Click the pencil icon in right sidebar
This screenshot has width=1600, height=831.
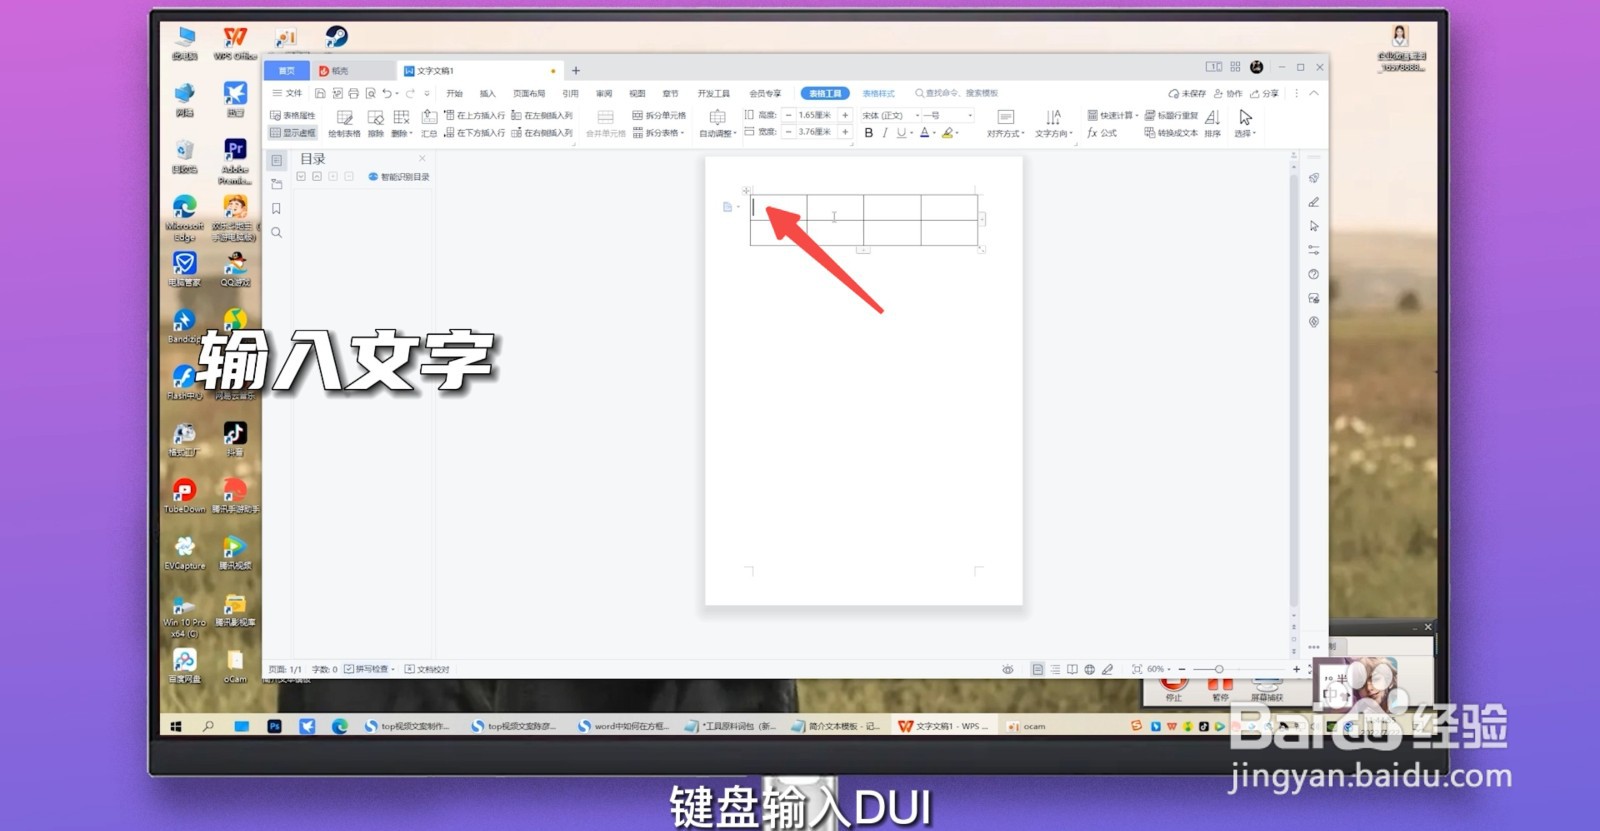(x=1314, y=202)
